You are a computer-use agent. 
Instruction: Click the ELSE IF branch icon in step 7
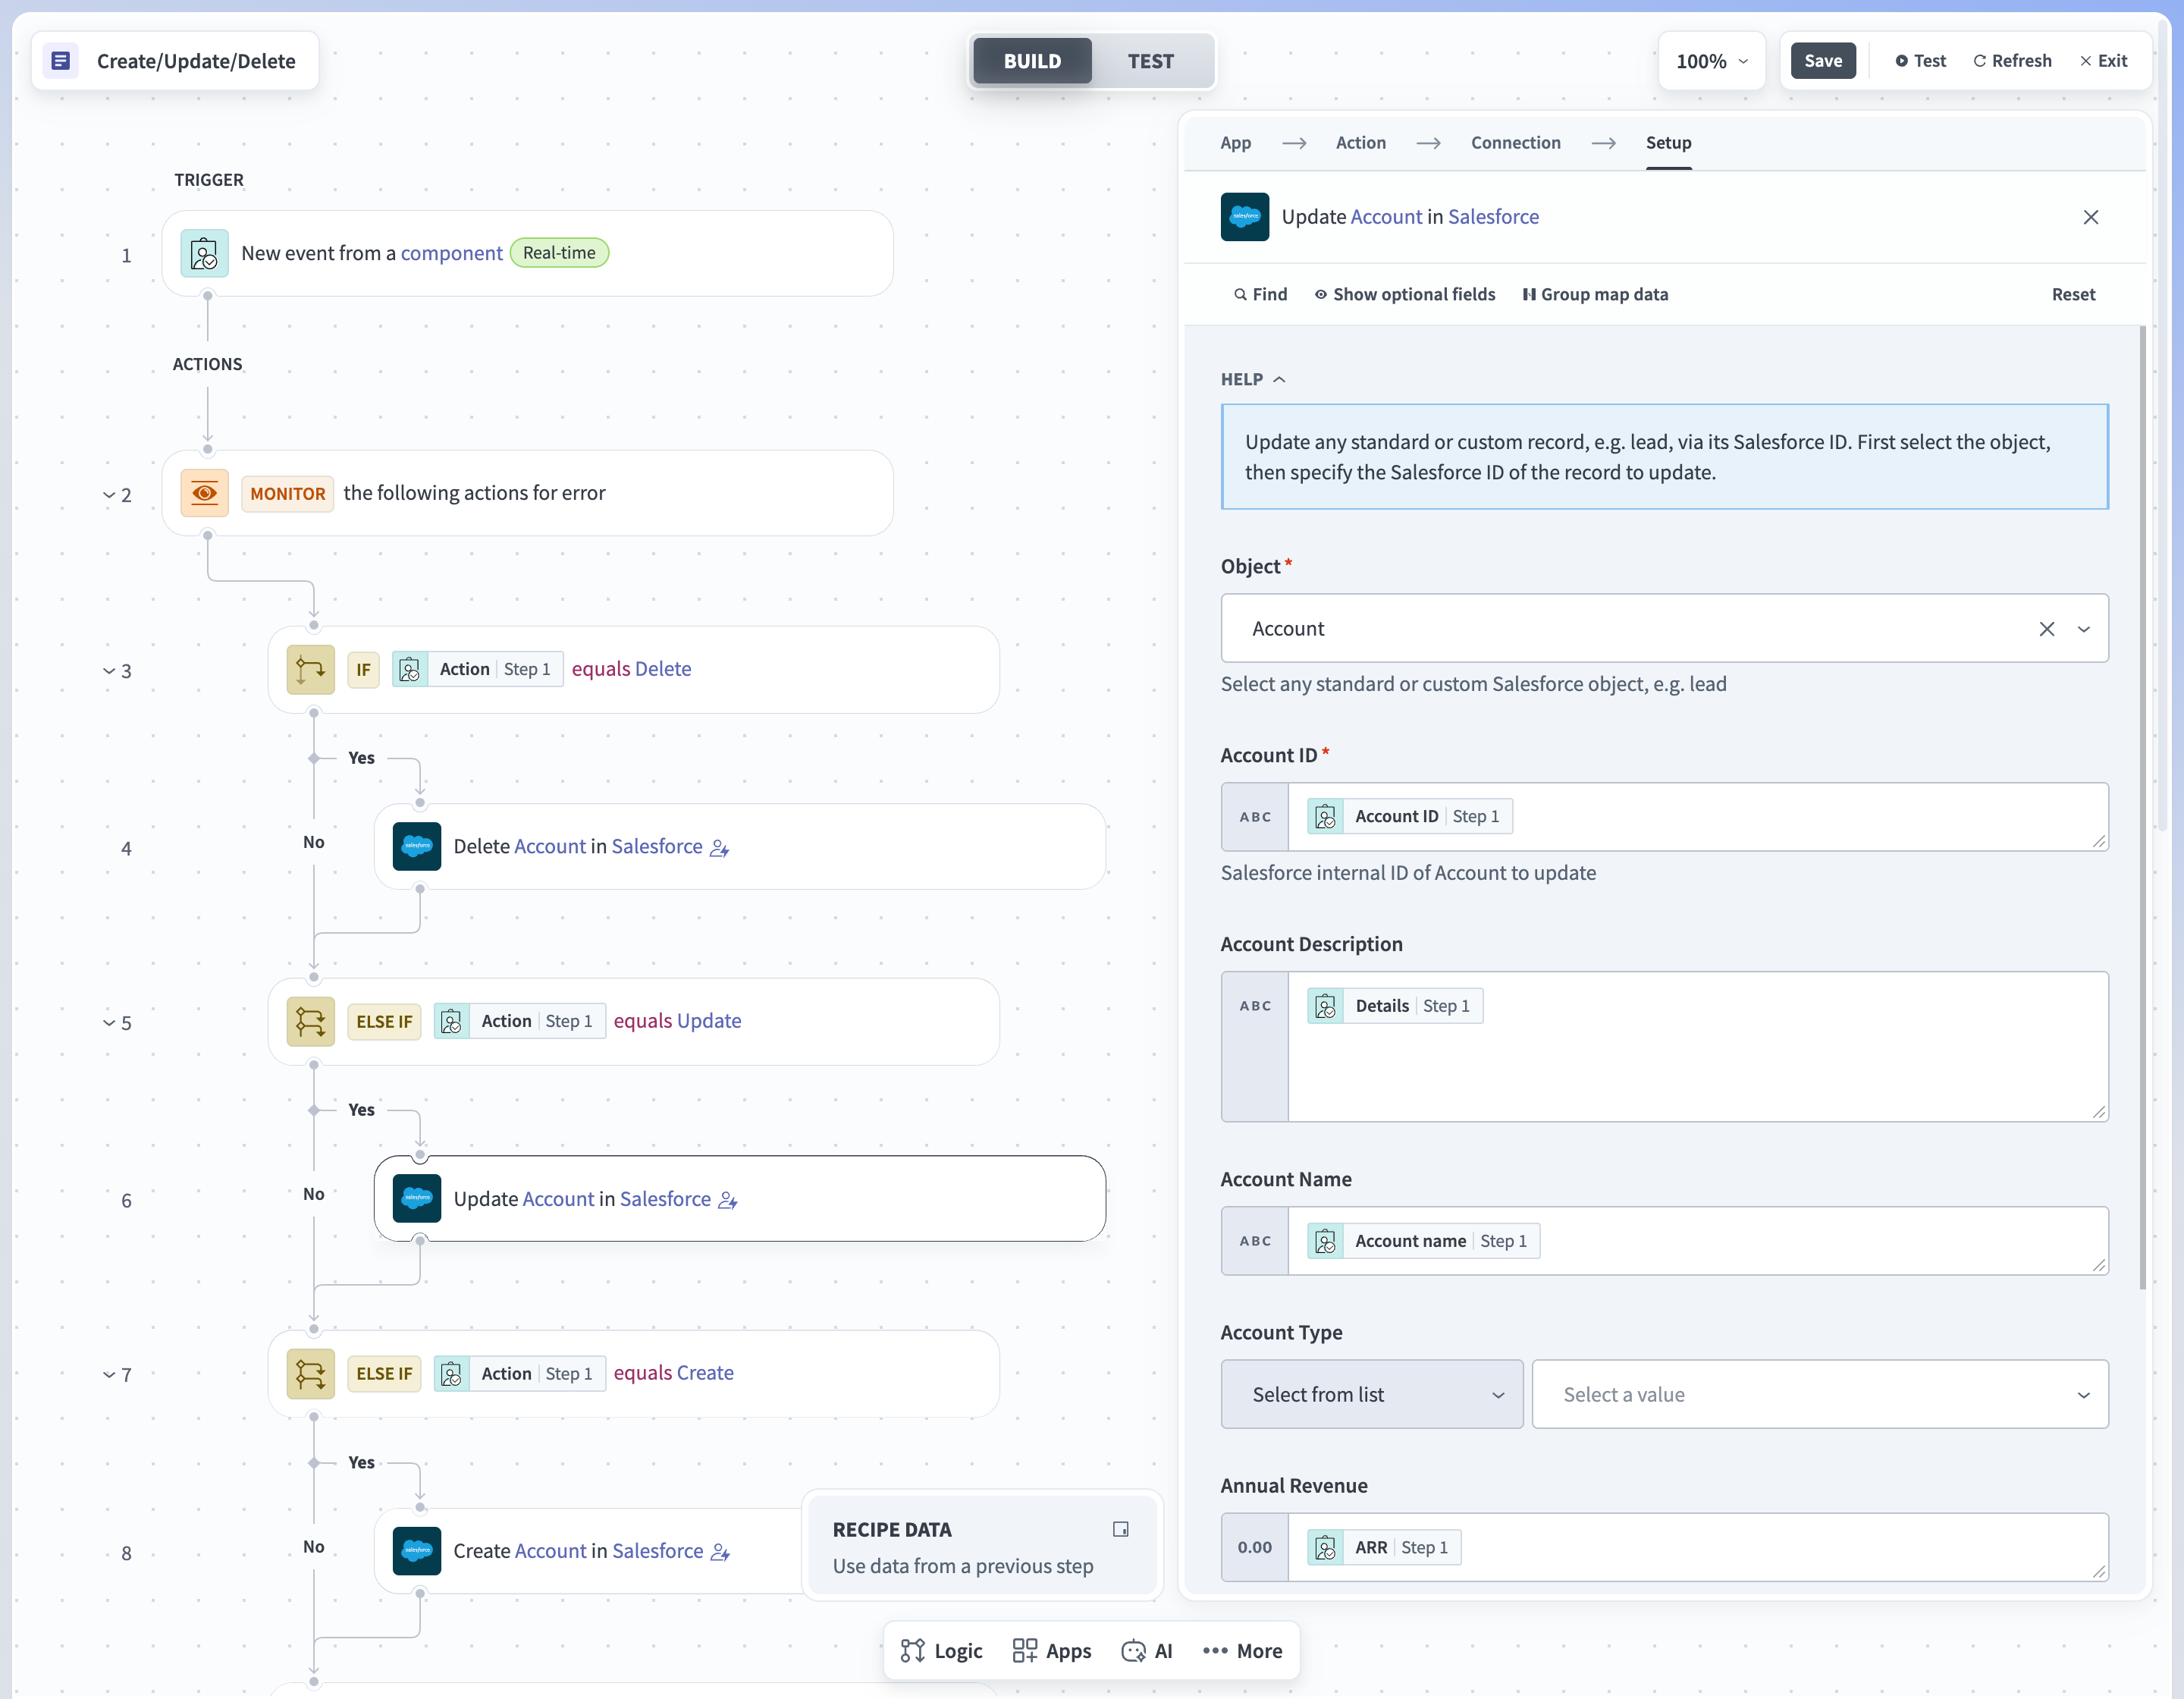point(310,1373)
